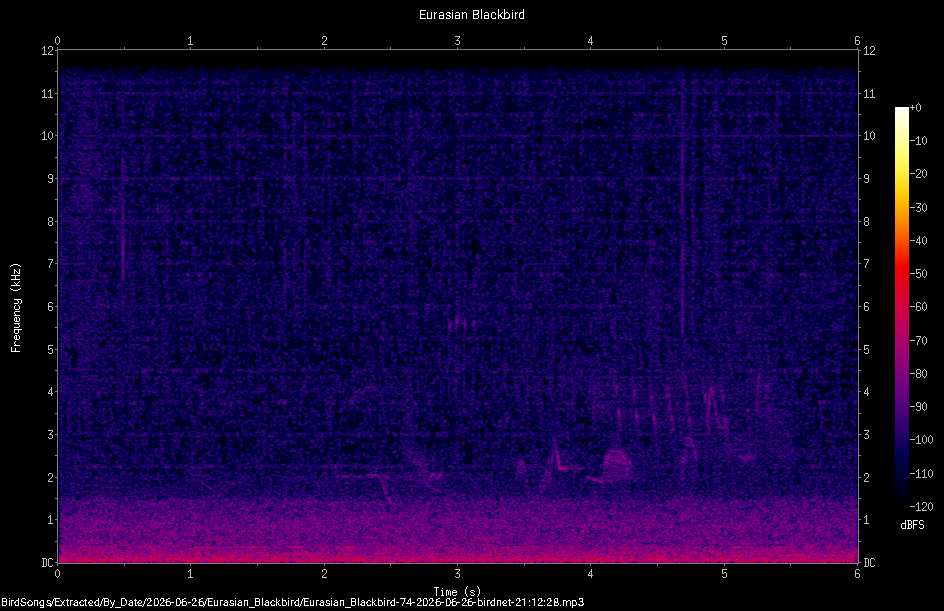Click the -30 value on the color scale
The image size is (944, 611).
(919, 208)
